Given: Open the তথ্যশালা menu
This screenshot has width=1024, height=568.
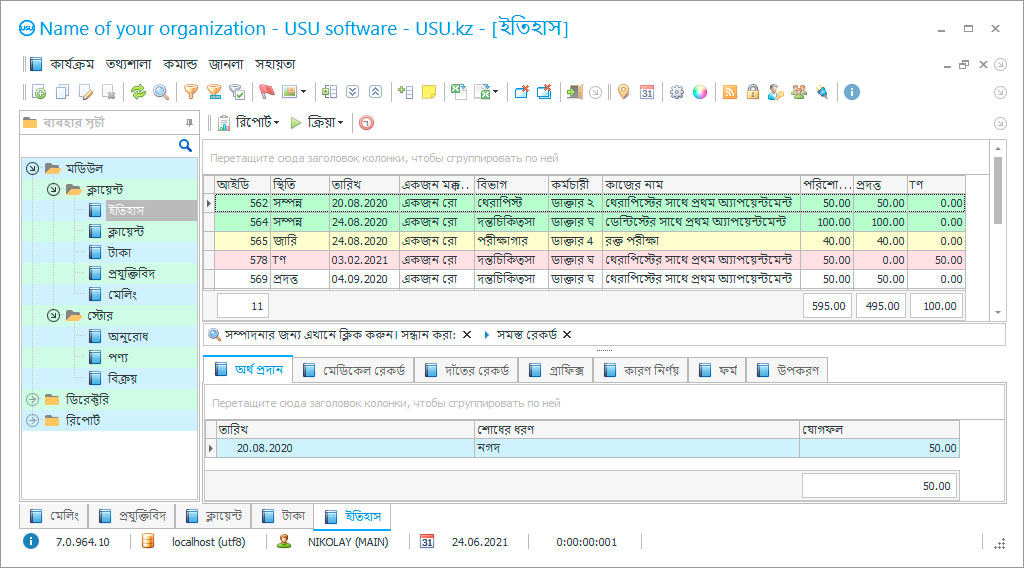Looking at the screenshot, I should click(129, 63).
